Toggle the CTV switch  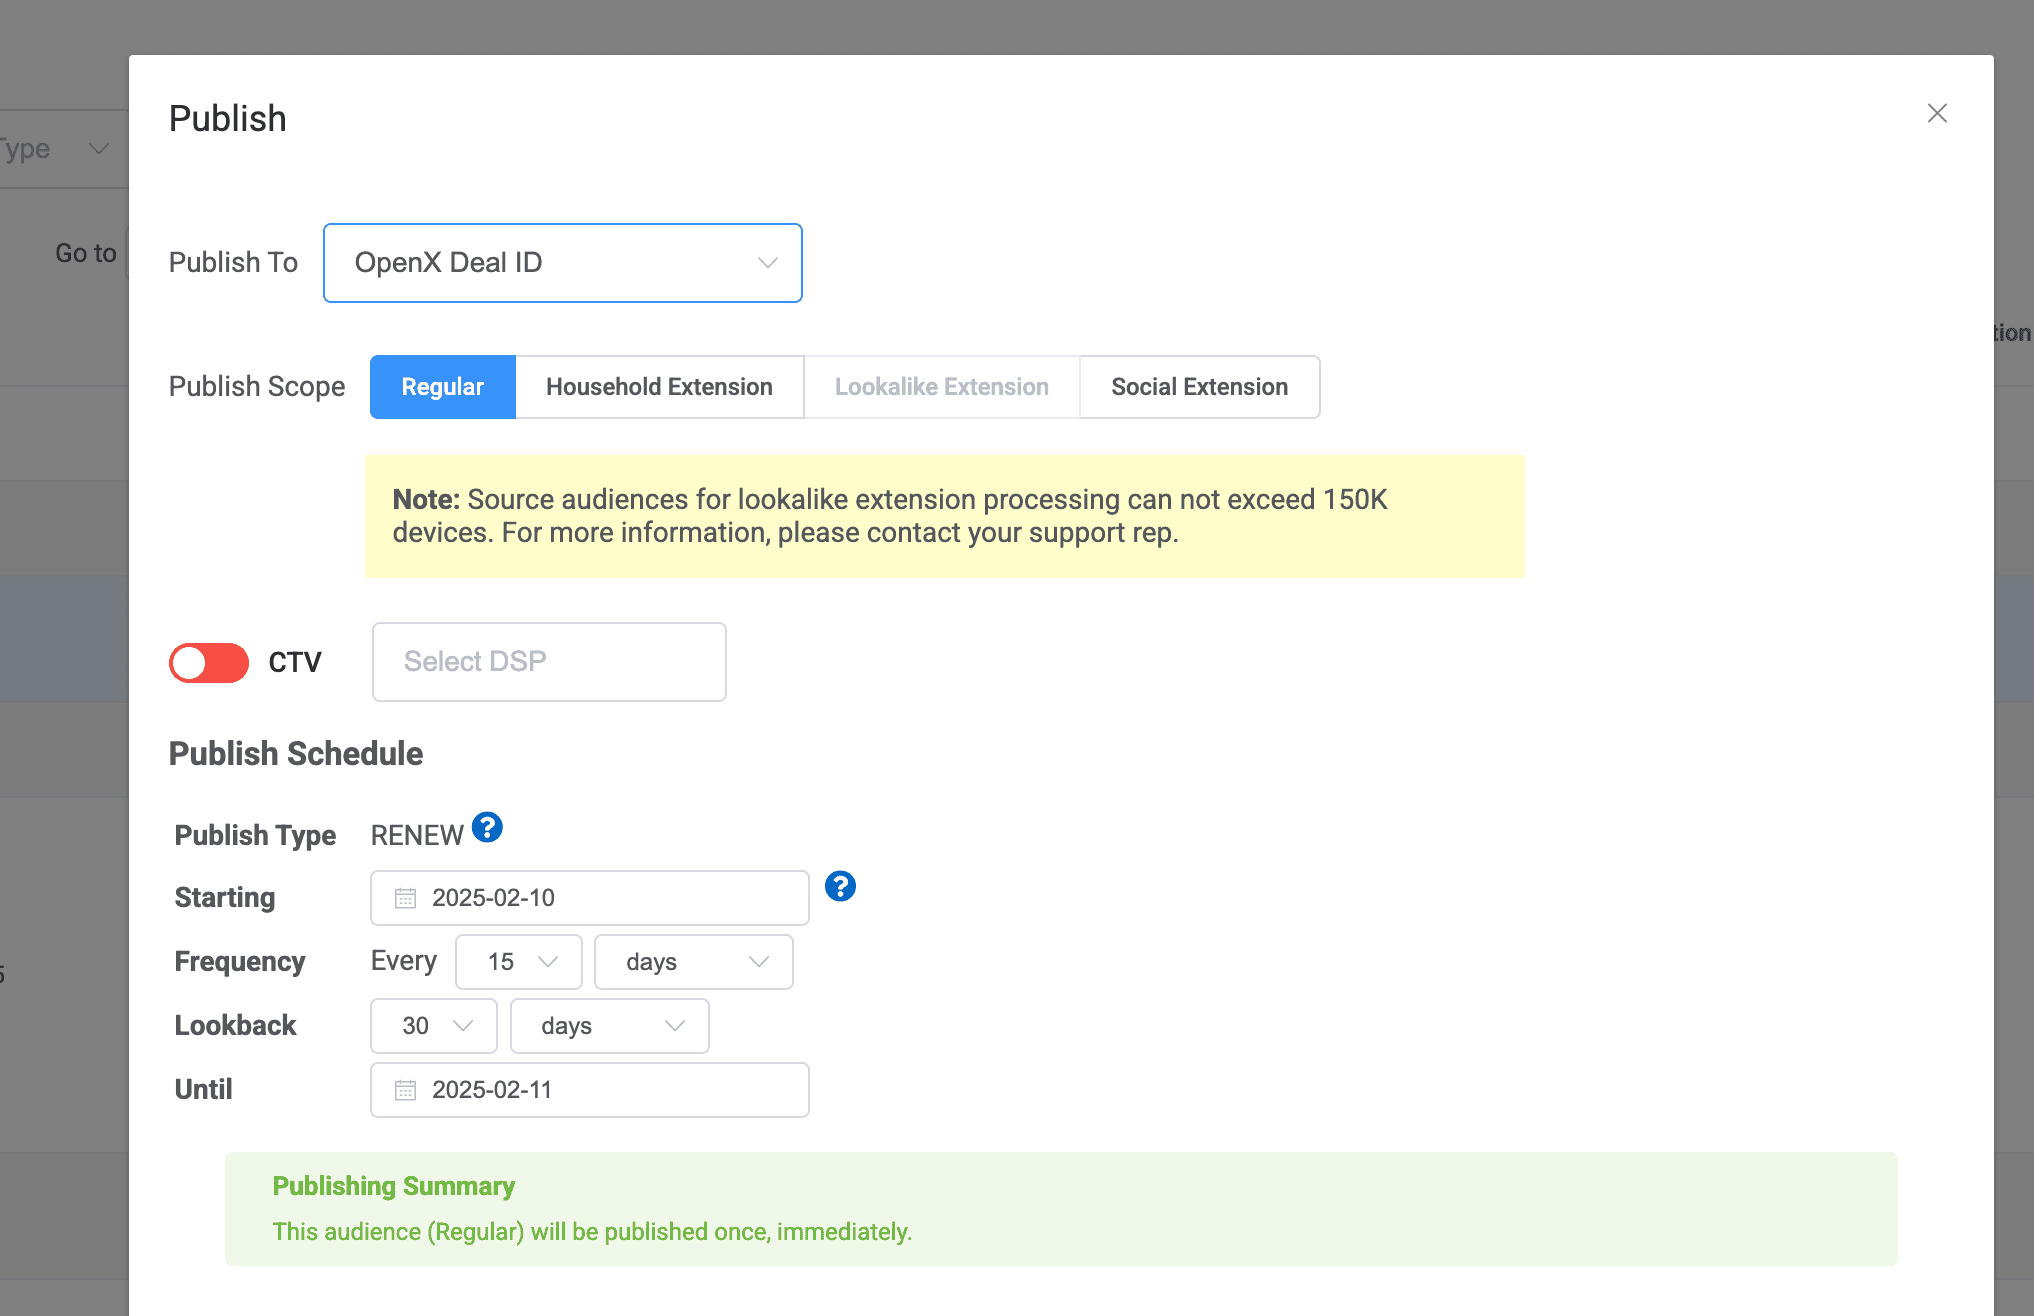pyautogui.click(x=209, y=662)
